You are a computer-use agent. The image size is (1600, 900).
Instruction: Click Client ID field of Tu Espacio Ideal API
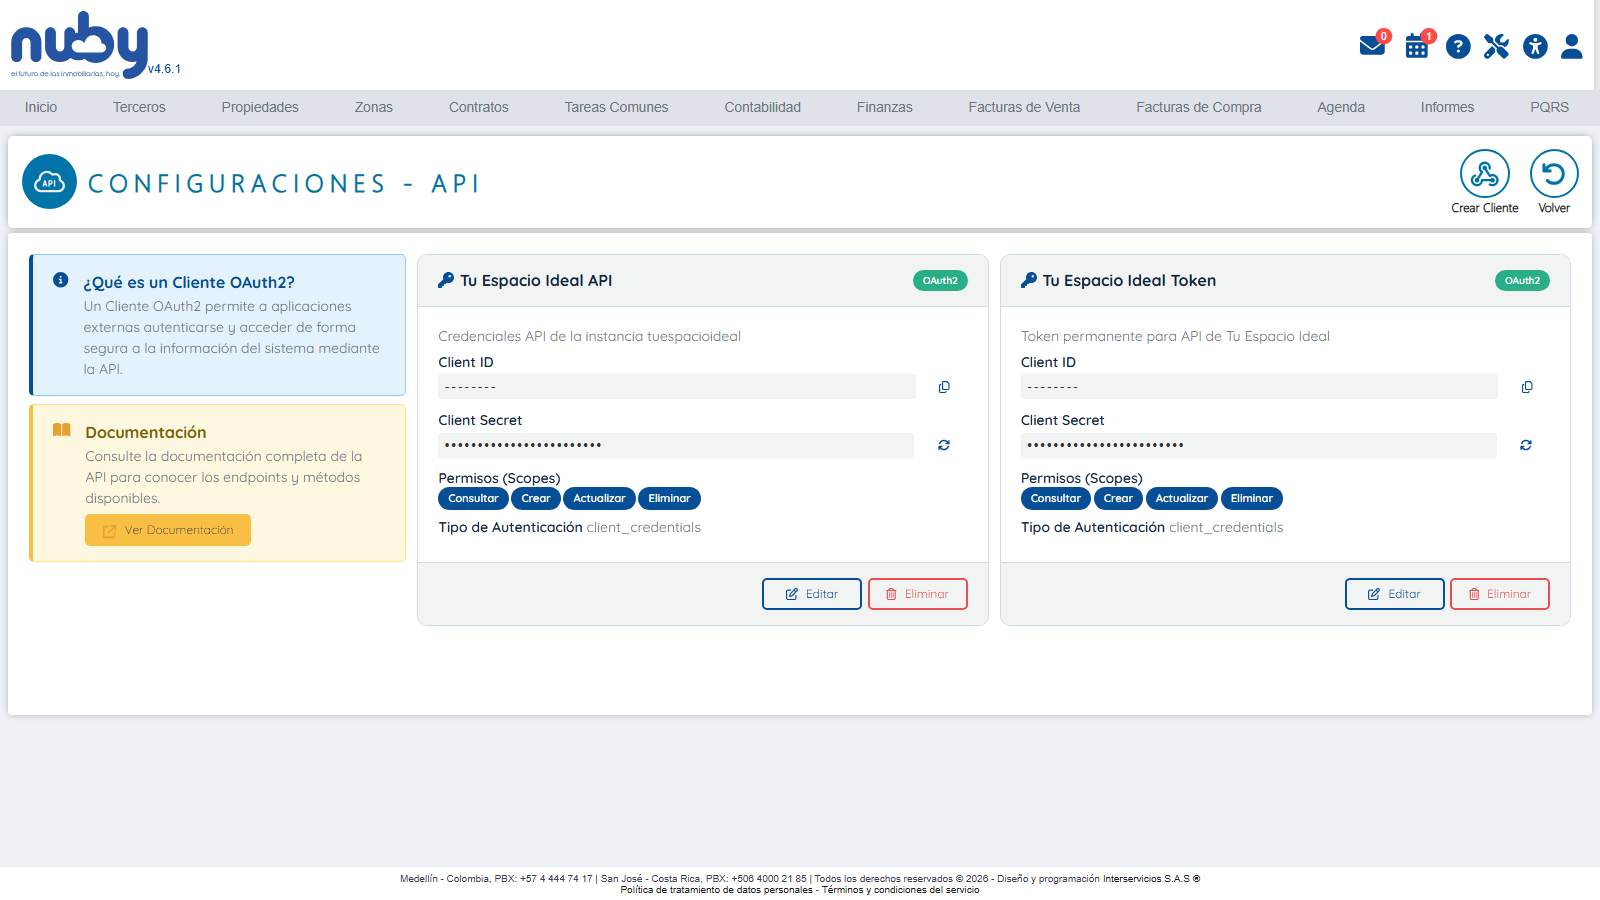tap(677, 387)
